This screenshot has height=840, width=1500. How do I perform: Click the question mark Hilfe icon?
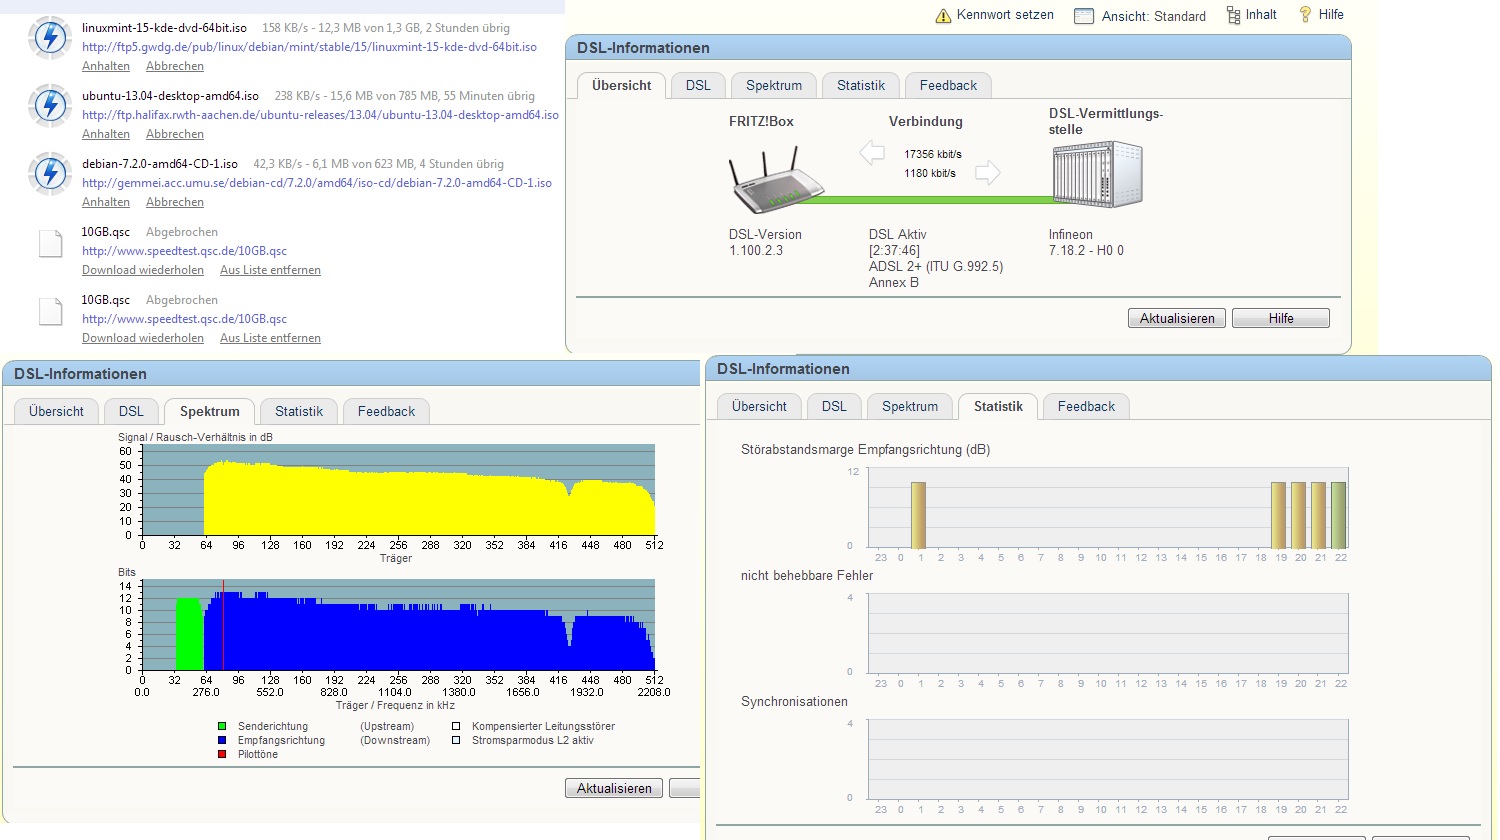(1305, 14)
